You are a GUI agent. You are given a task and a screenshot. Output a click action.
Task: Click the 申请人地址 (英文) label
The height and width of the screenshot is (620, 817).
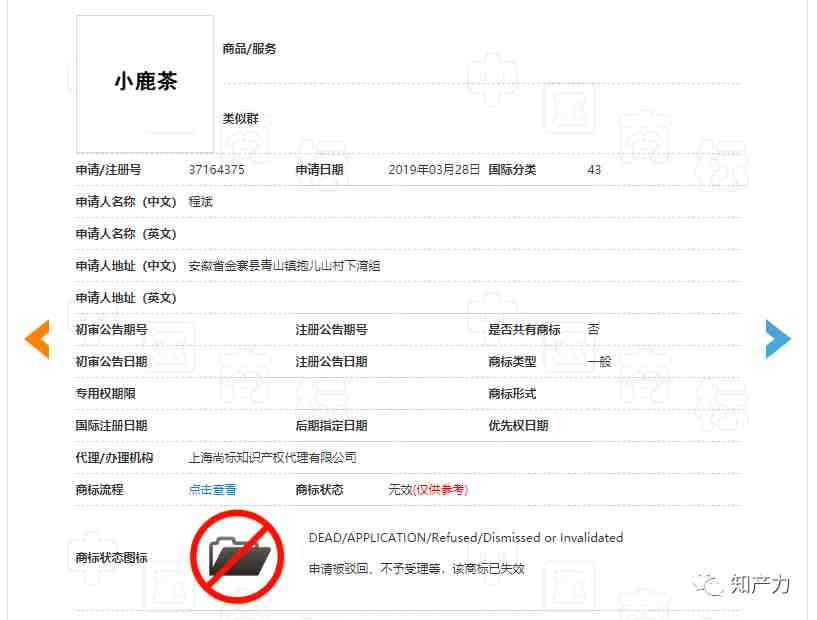click(126, 298)
